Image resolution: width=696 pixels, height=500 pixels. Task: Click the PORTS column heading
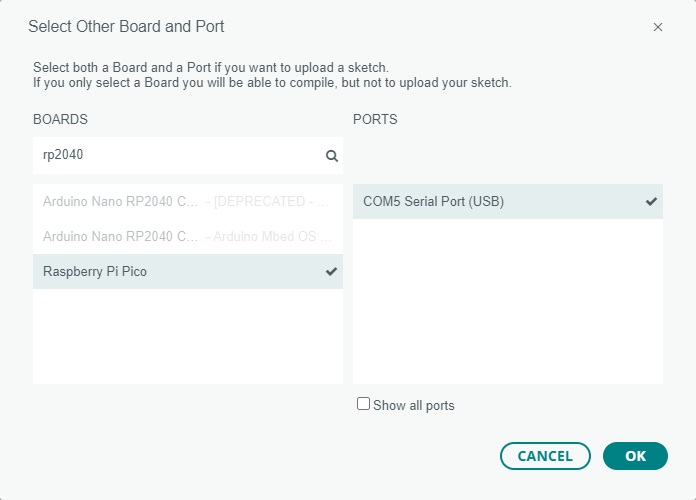375,119
